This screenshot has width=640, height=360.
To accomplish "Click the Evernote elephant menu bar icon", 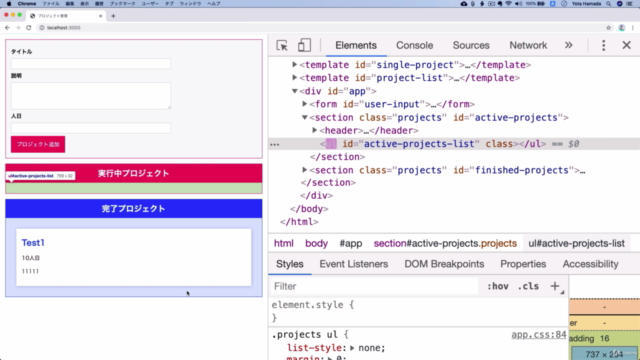I will pos(500,4).
